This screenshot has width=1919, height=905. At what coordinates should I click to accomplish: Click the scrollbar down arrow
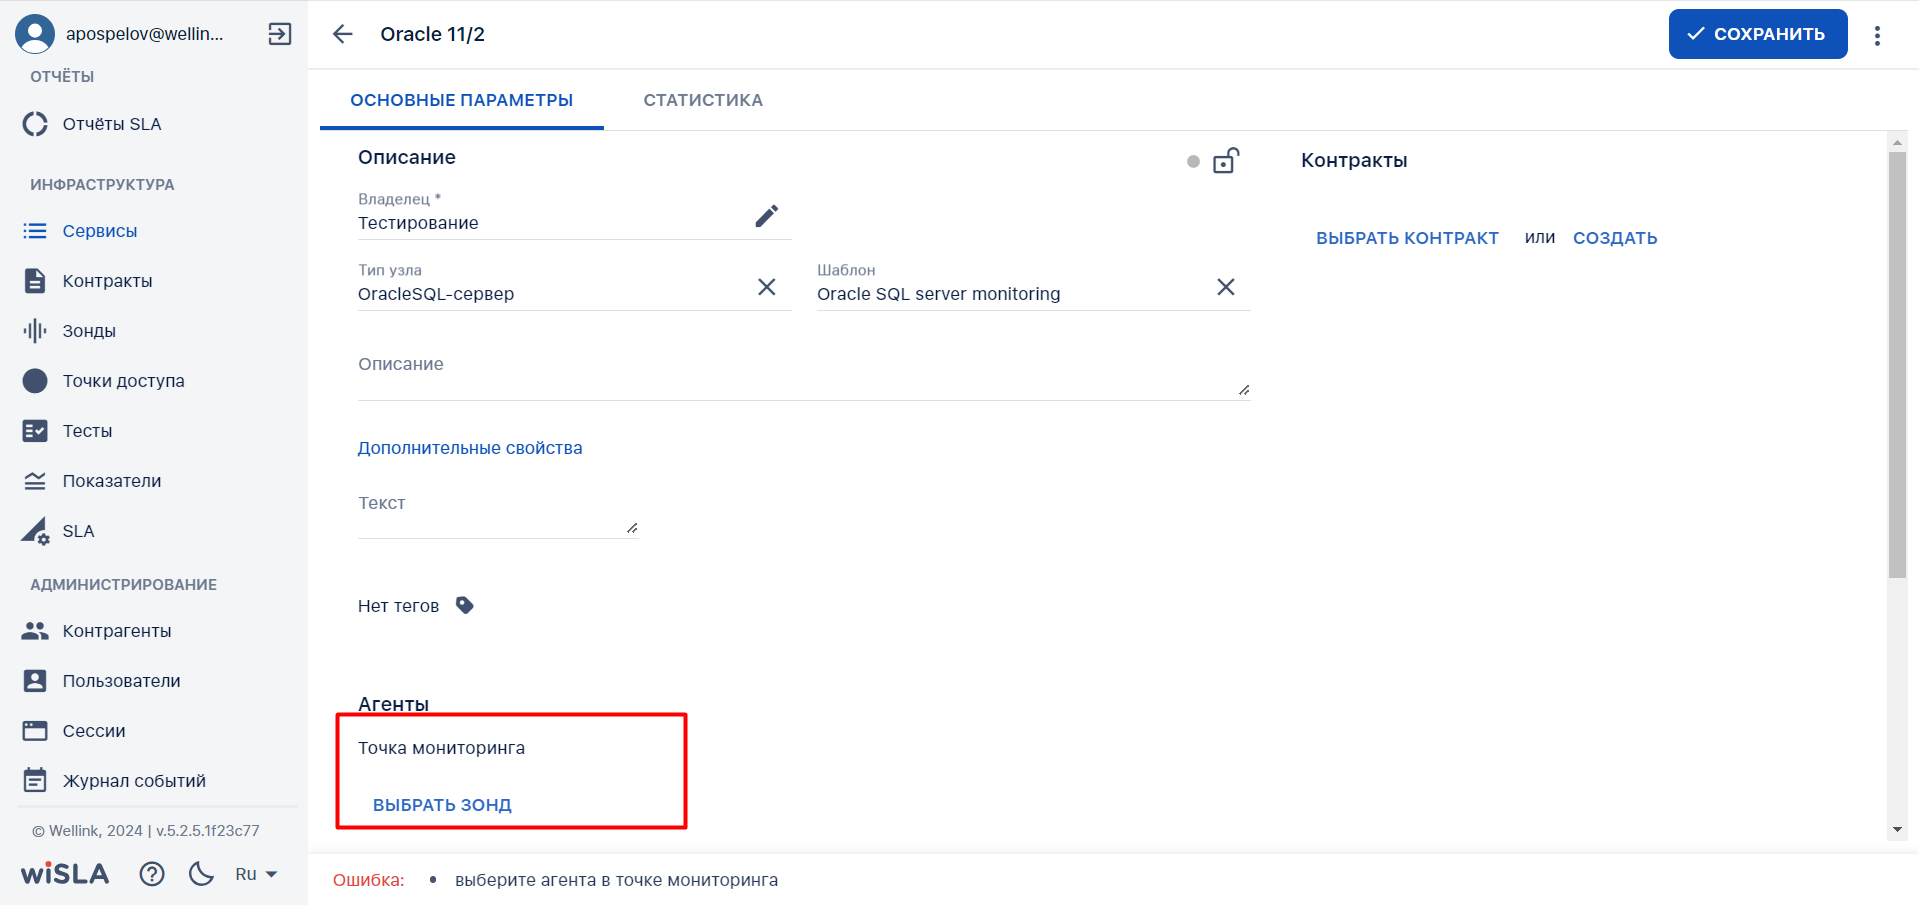[x=1897, y=830]
